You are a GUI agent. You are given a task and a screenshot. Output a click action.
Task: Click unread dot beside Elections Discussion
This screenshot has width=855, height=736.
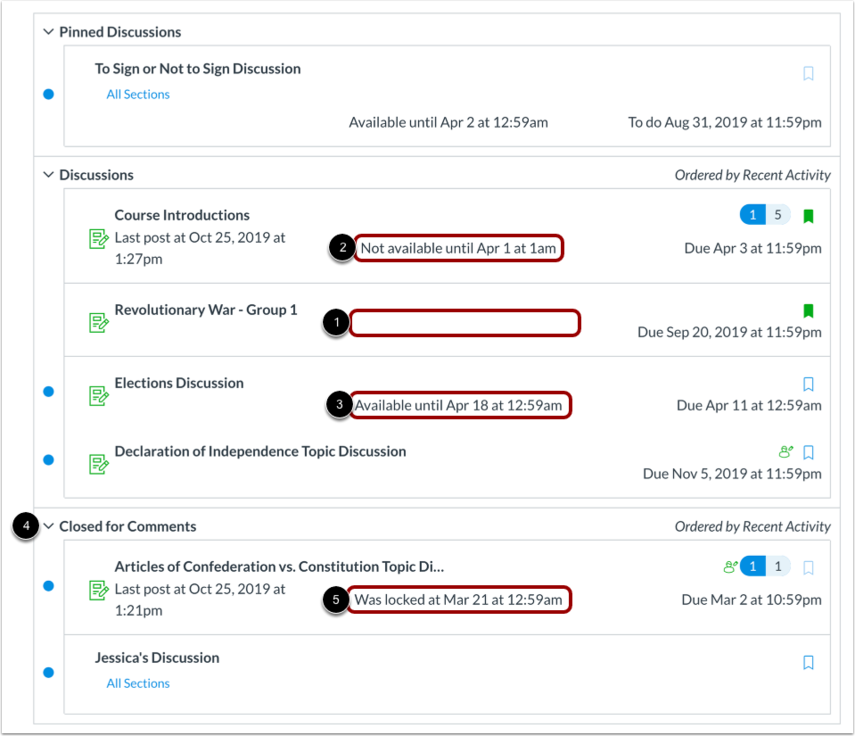coord(49,391)
